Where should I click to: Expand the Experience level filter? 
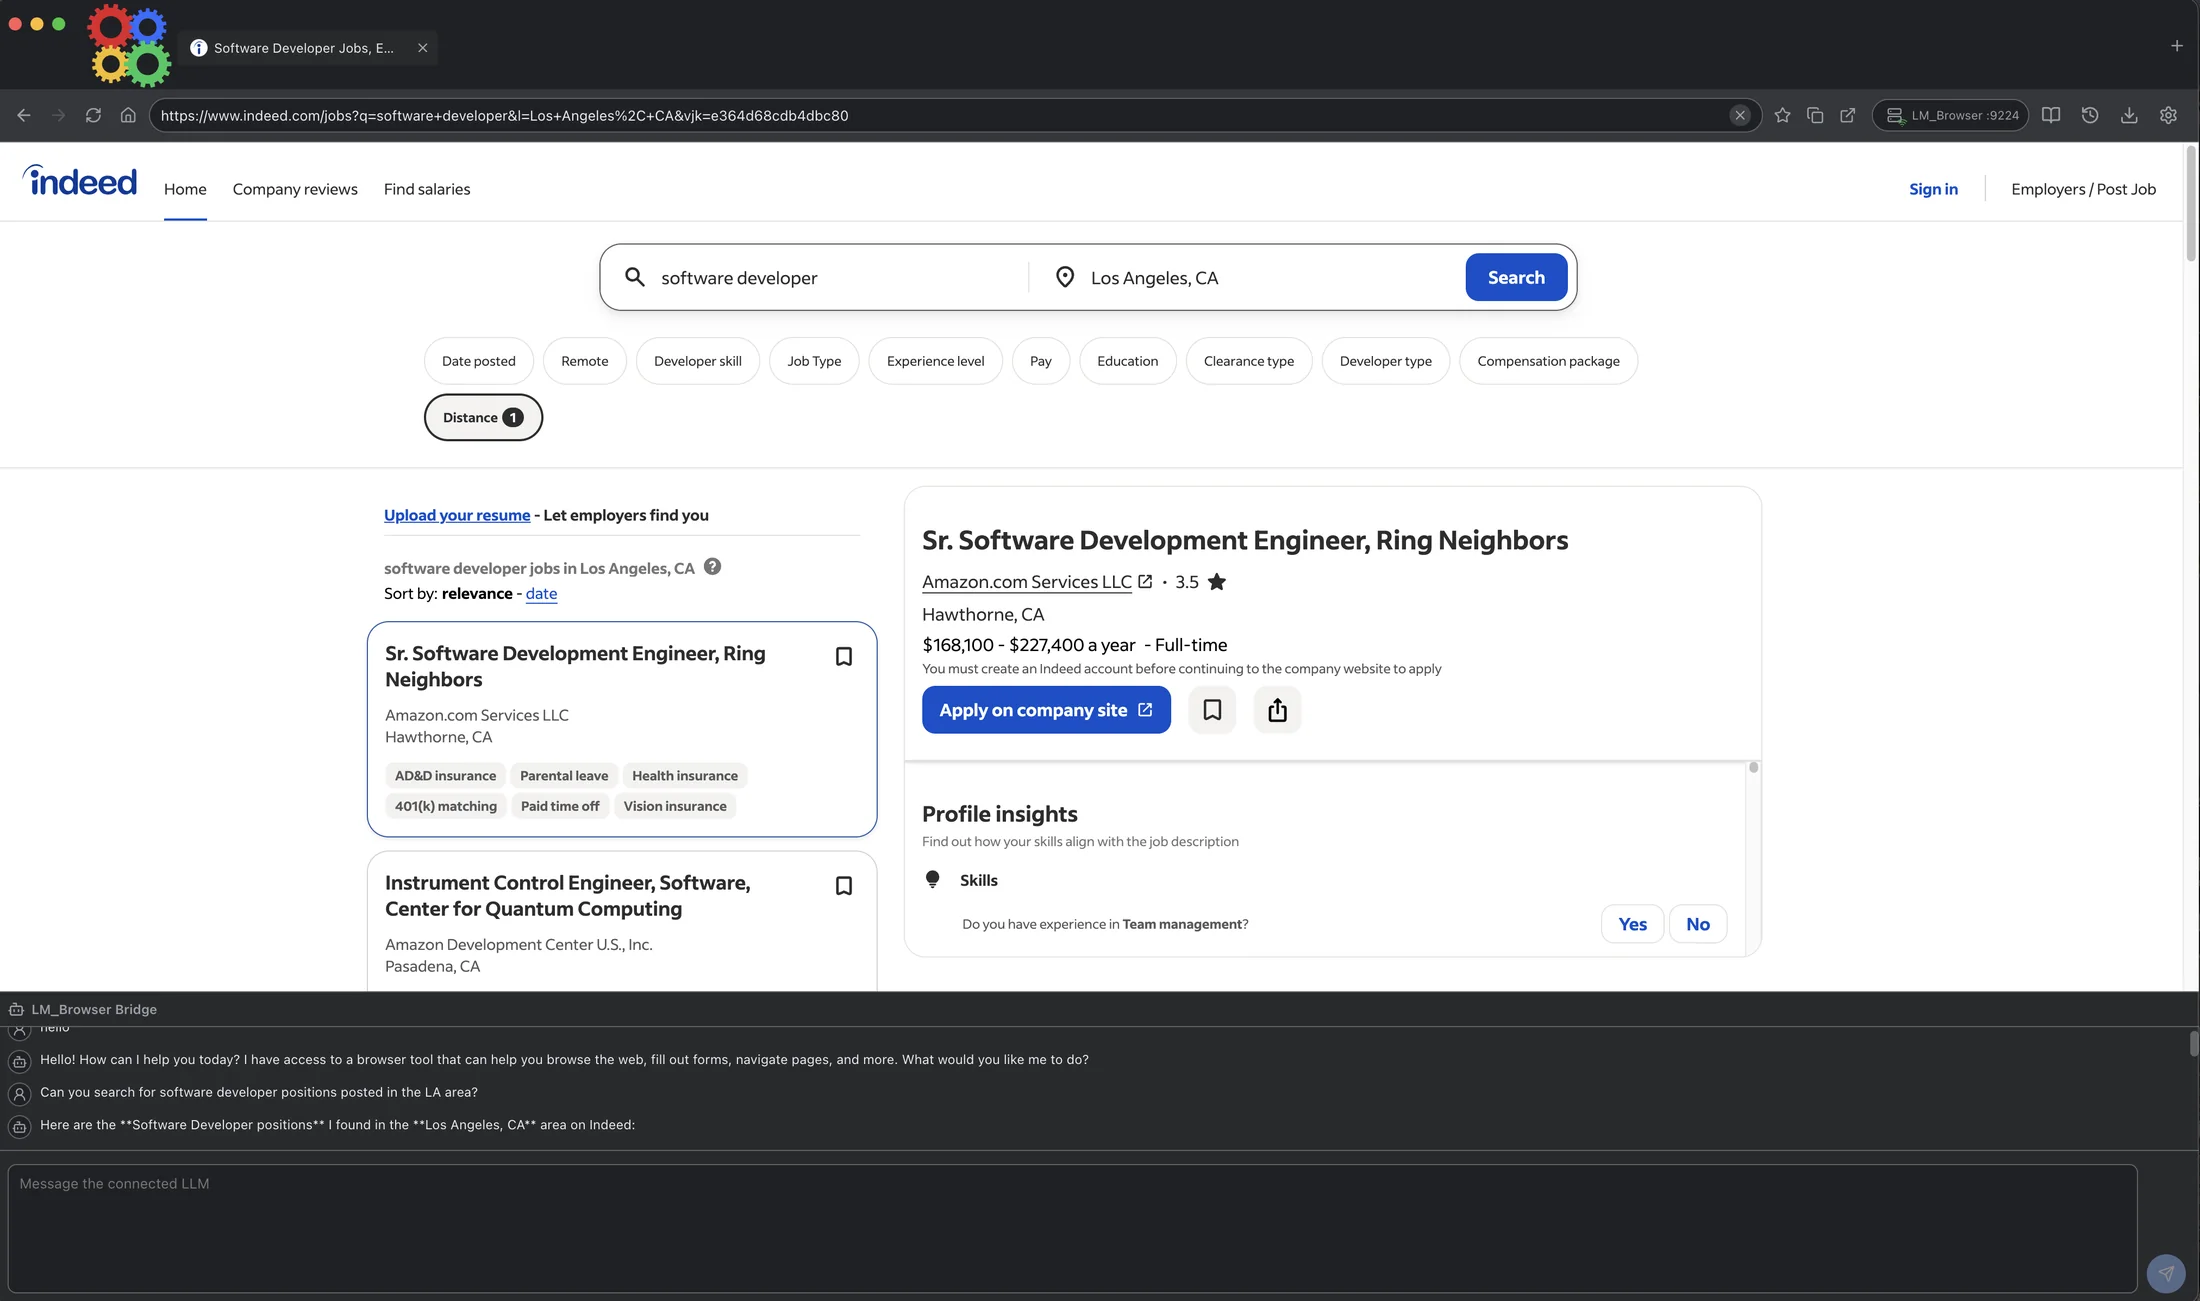coord(935,361)
